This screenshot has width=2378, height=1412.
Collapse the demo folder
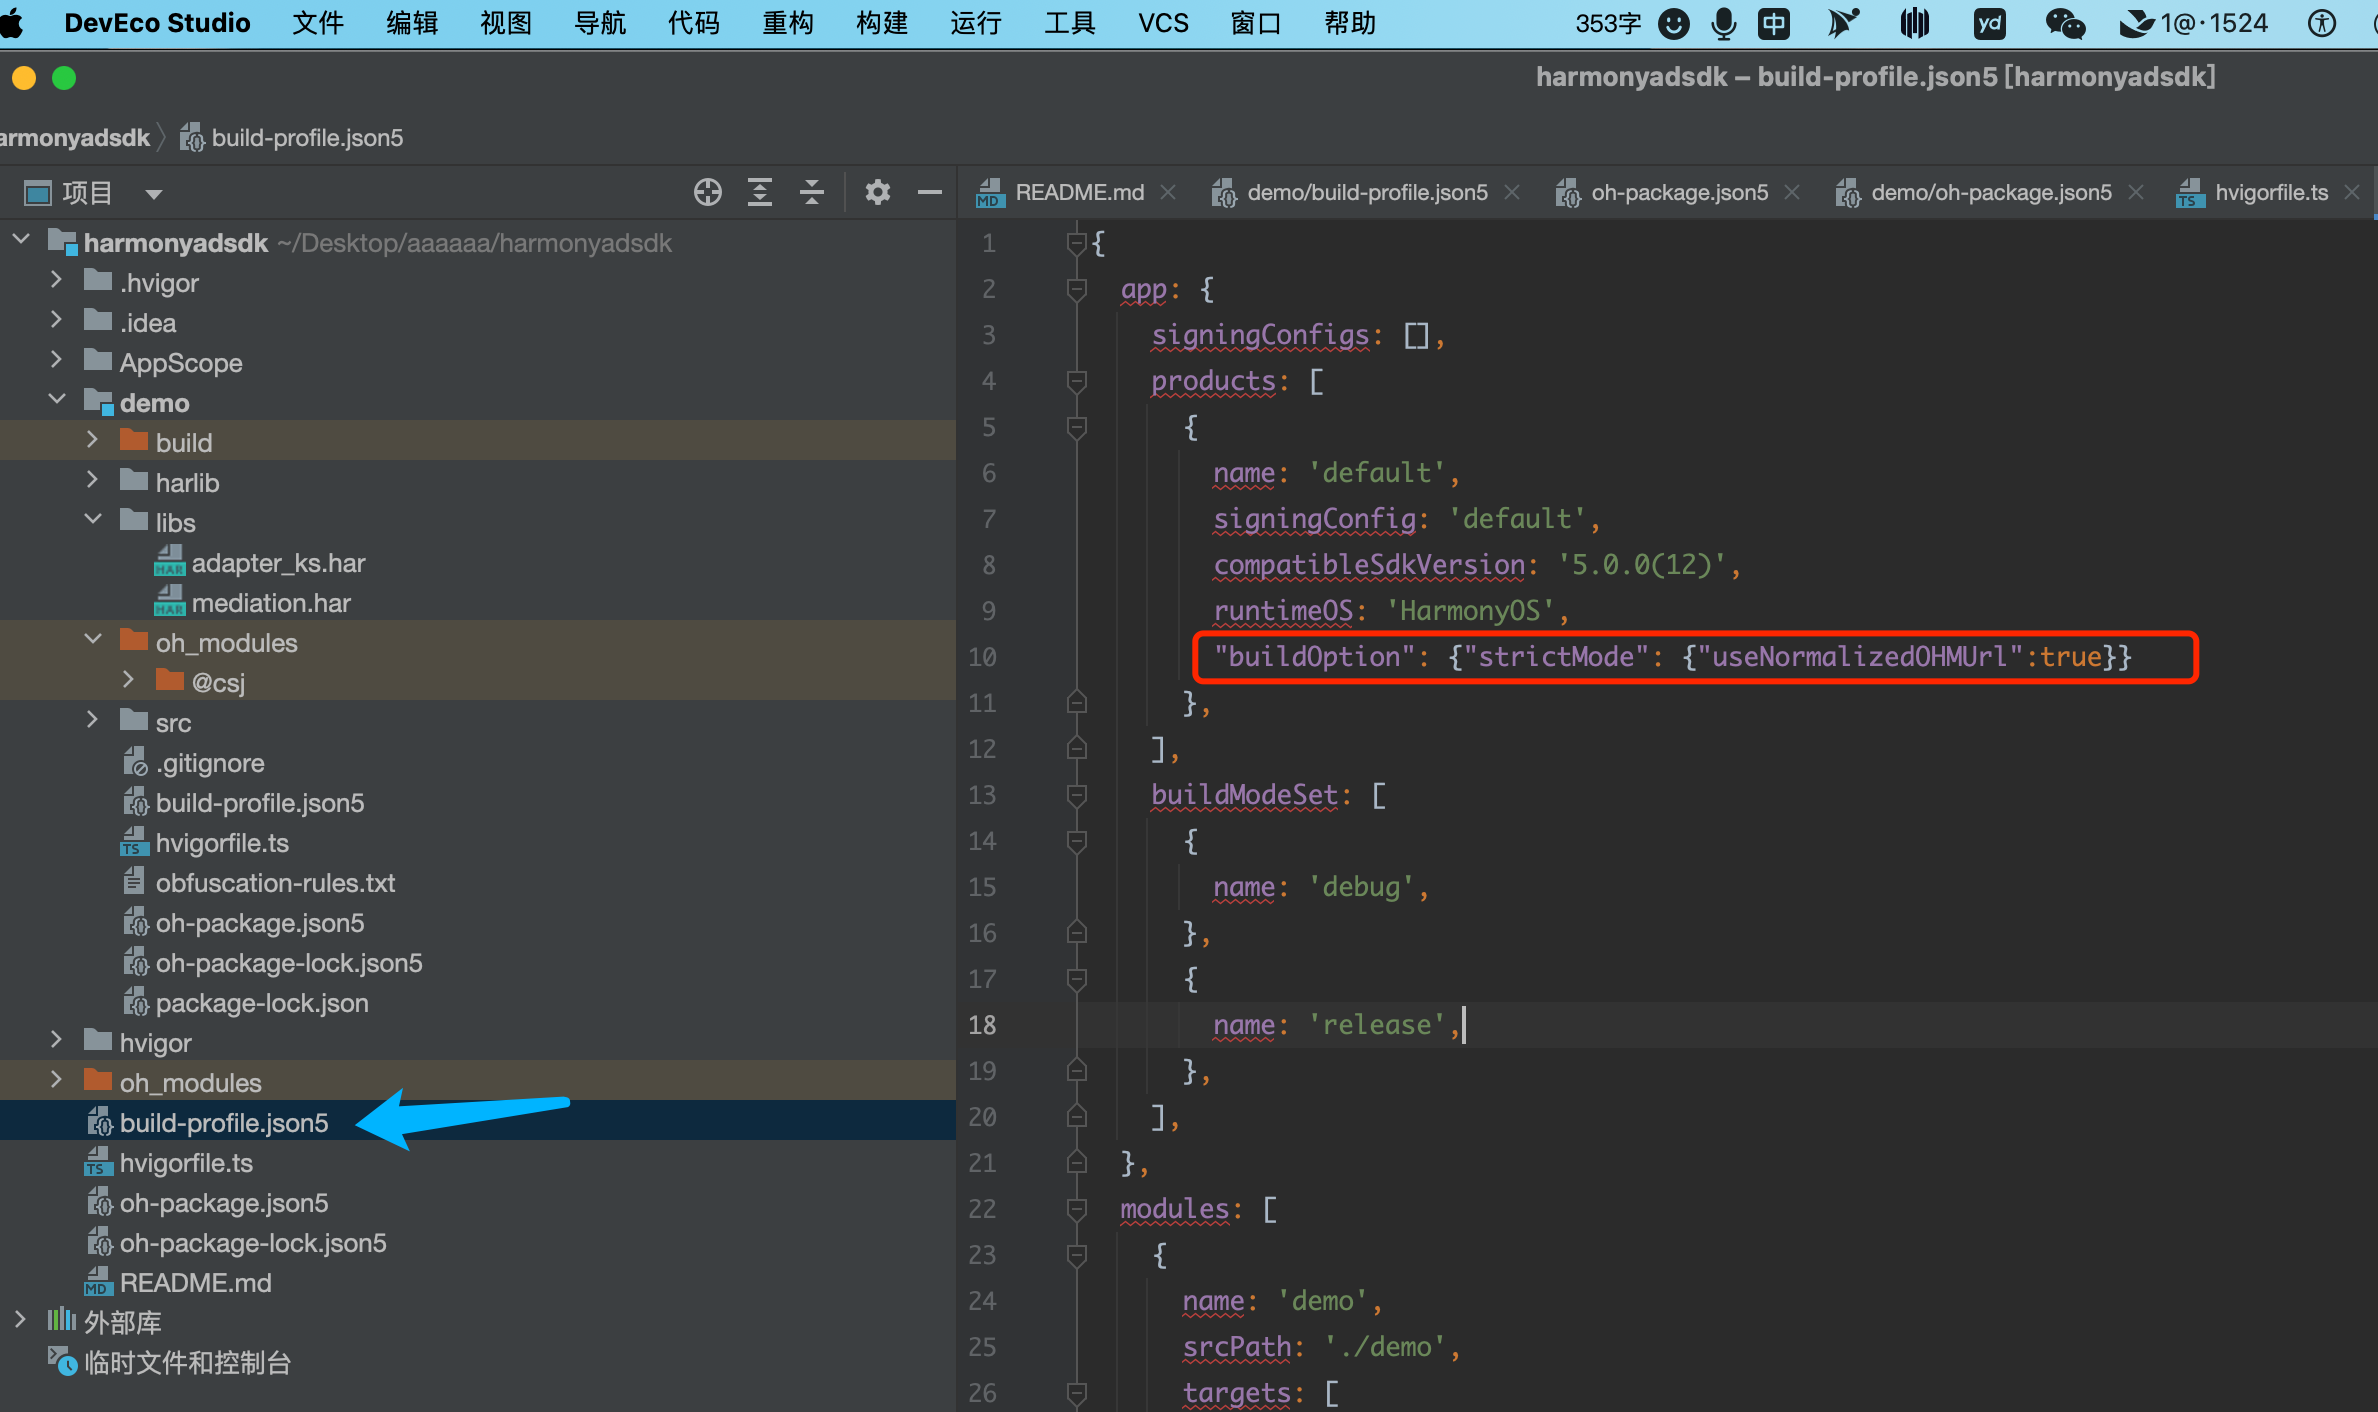pos(57,400)
